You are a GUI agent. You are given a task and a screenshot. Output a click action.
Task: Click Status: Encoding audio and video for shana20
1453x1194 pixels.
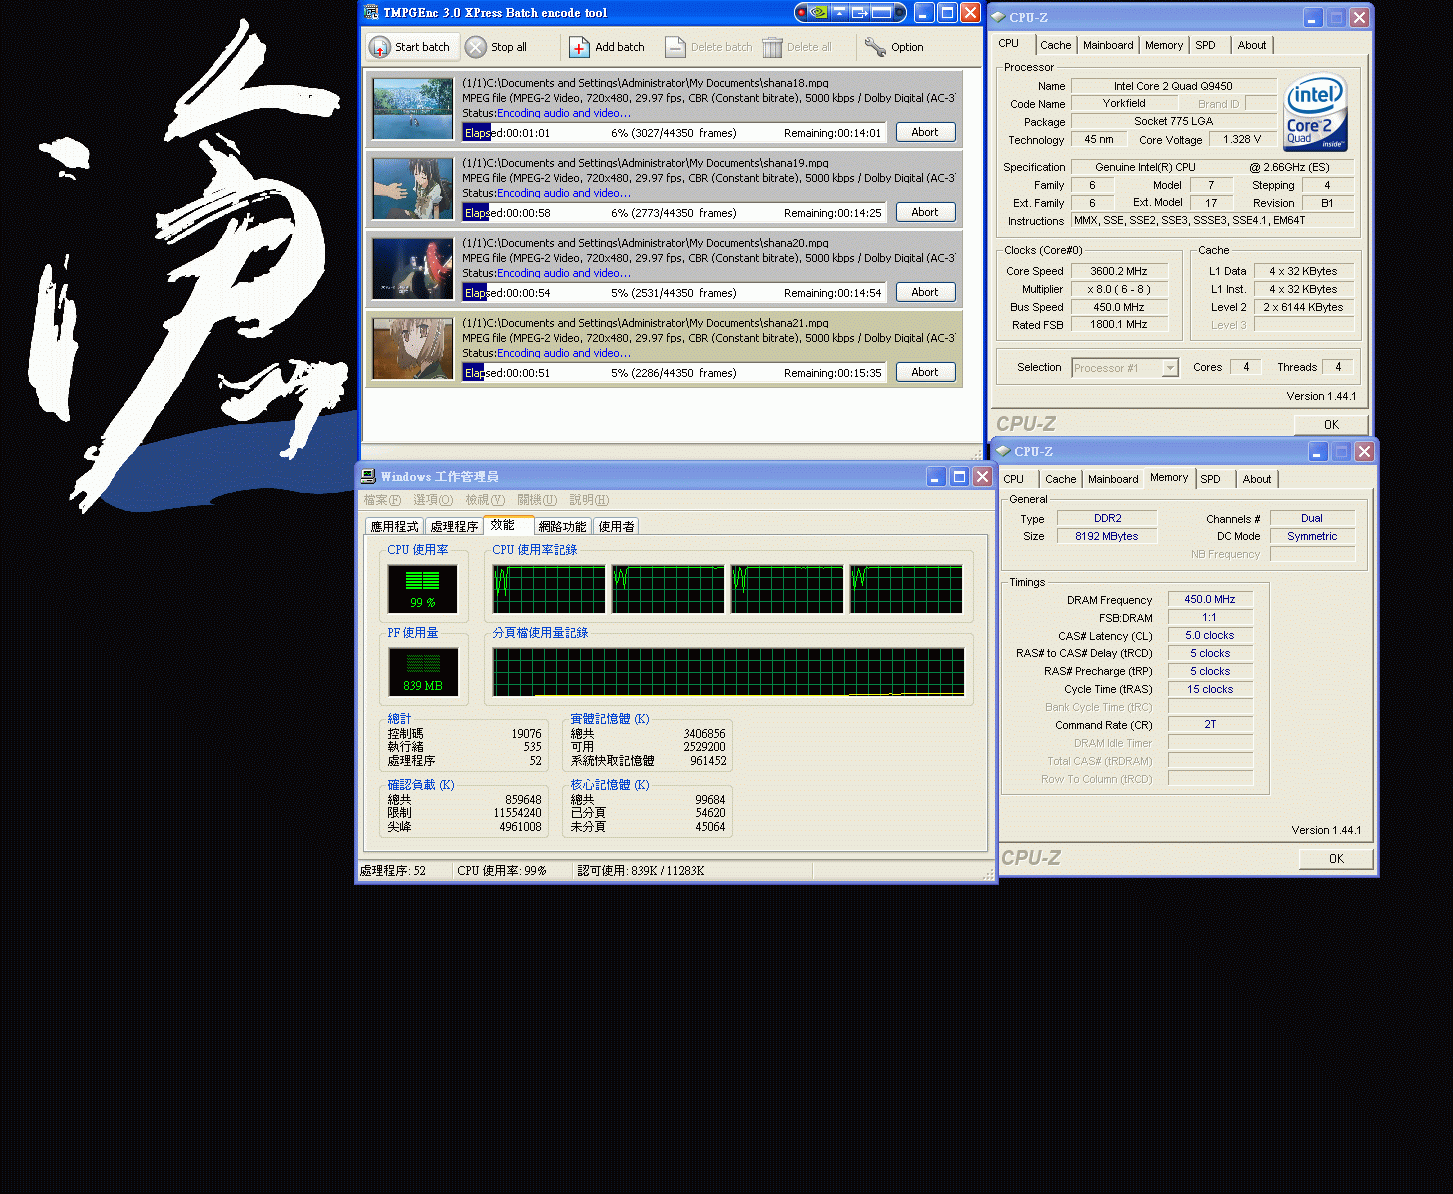546,273
